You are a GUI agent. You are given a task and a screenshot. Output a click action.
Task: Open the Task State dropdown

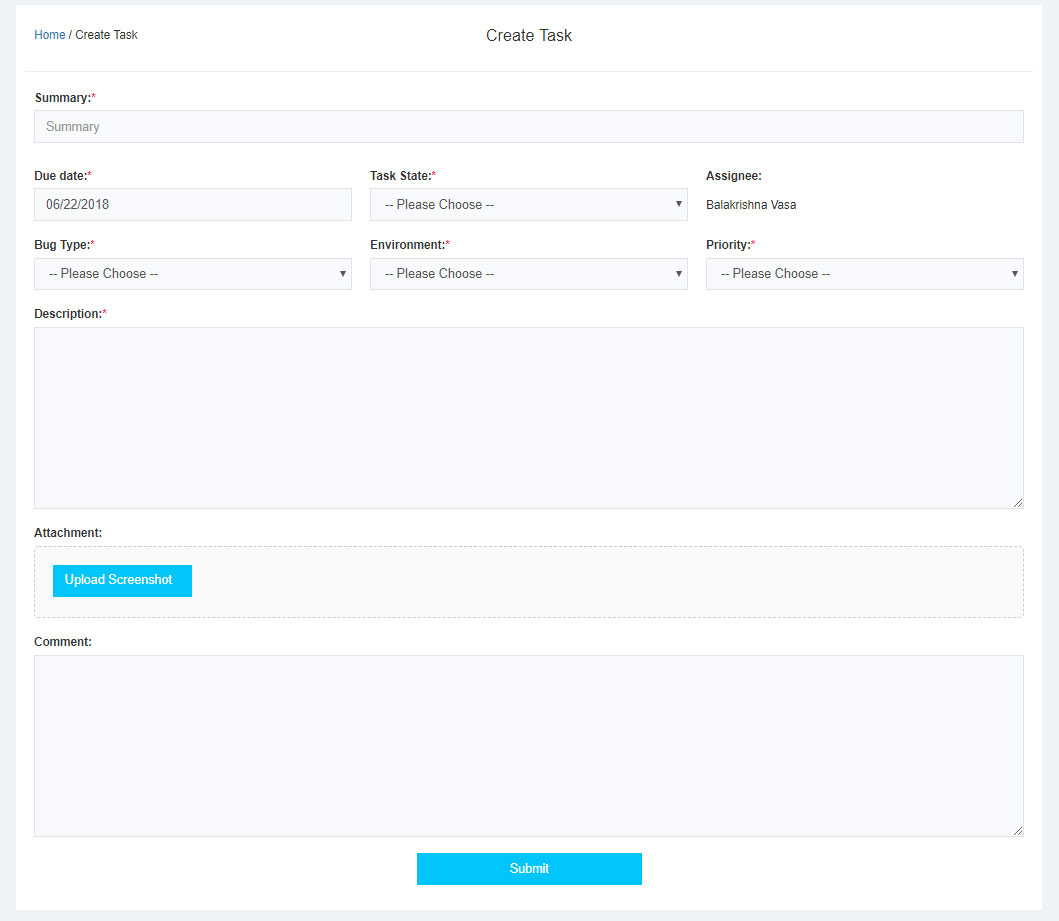pyautogui.click(x=528, y=205)
